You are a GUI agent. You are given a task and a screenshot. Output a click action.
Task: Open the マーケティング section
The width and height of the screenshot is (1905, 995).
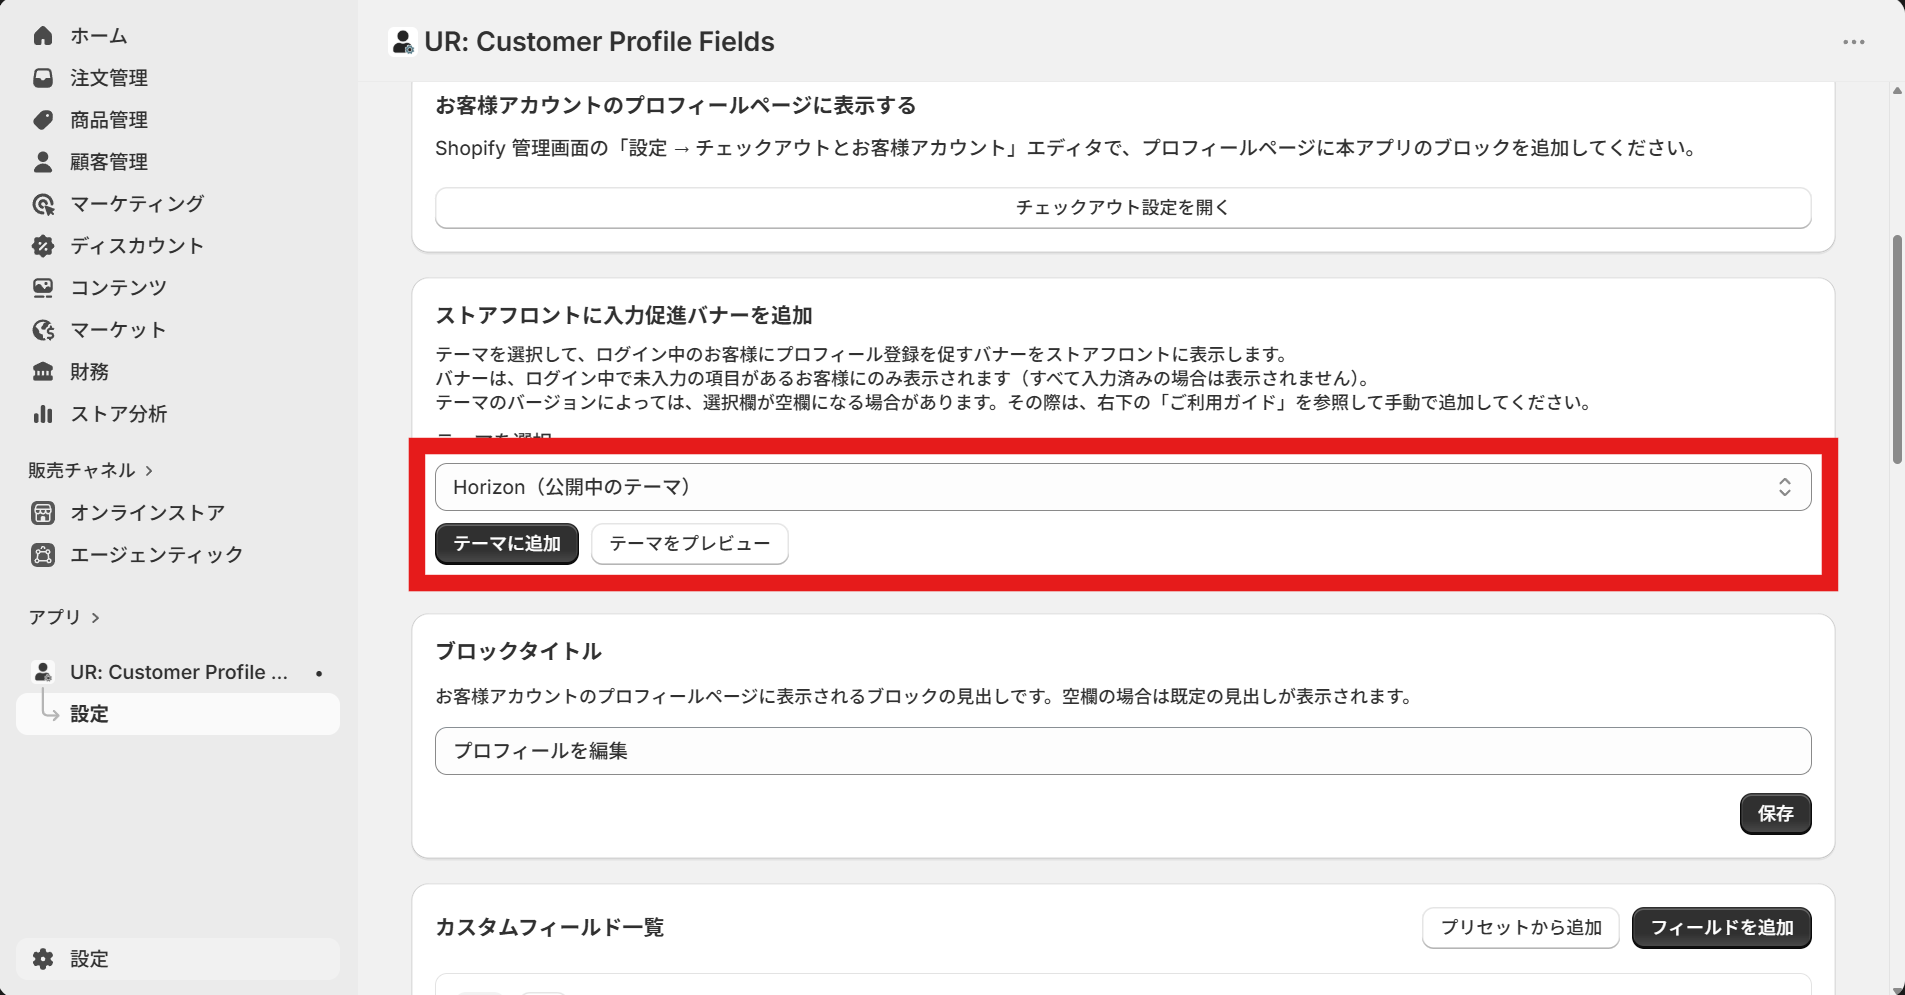[137, 204]
